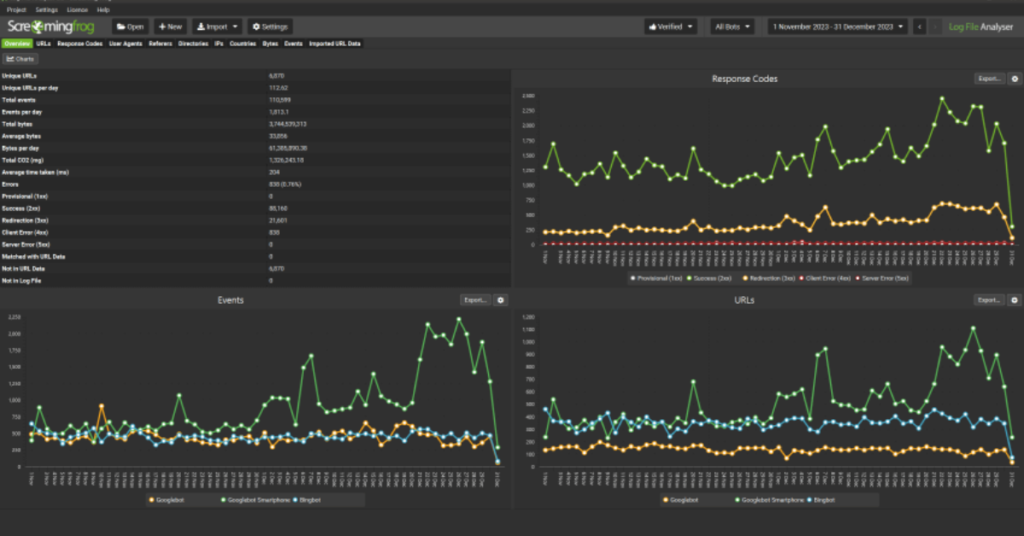This screenshot has height=536, width=1024.
Task: Switch to the Countries tab
Action: tap(243, 44)
